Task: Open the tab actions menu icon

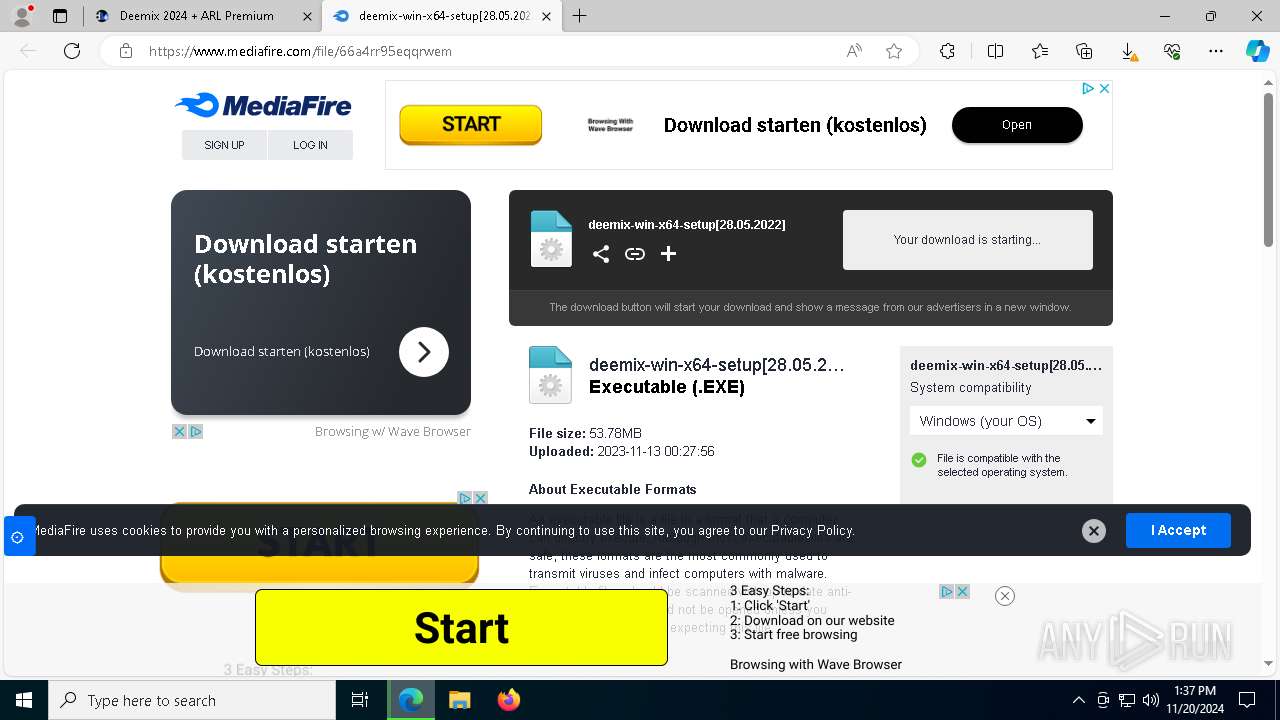Action: pos(60,16)
